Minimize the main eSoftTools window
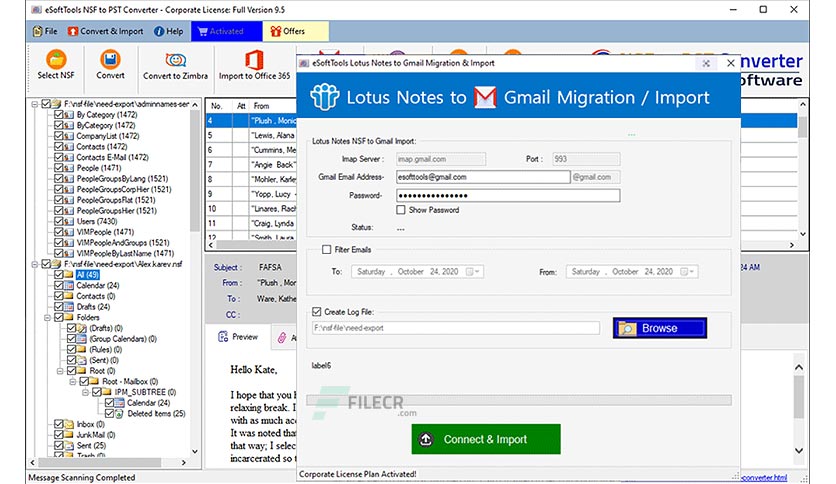This screenshot has height=484, width=836. tap(734, 10)
